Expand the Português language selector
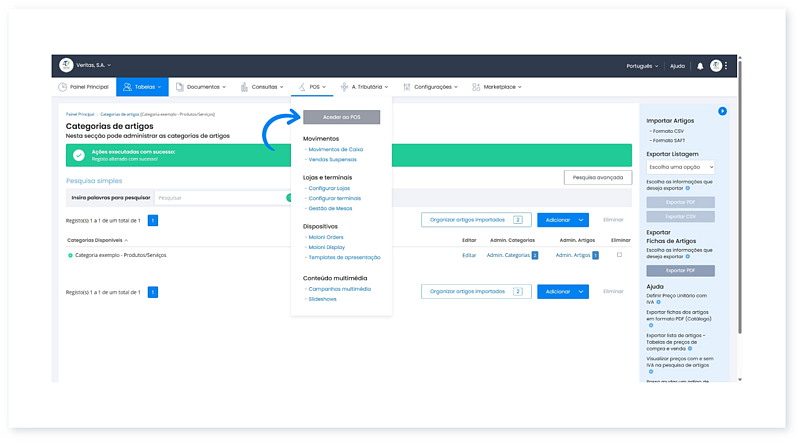Screen dimensions: 800x442 click(x=639, y=66)
